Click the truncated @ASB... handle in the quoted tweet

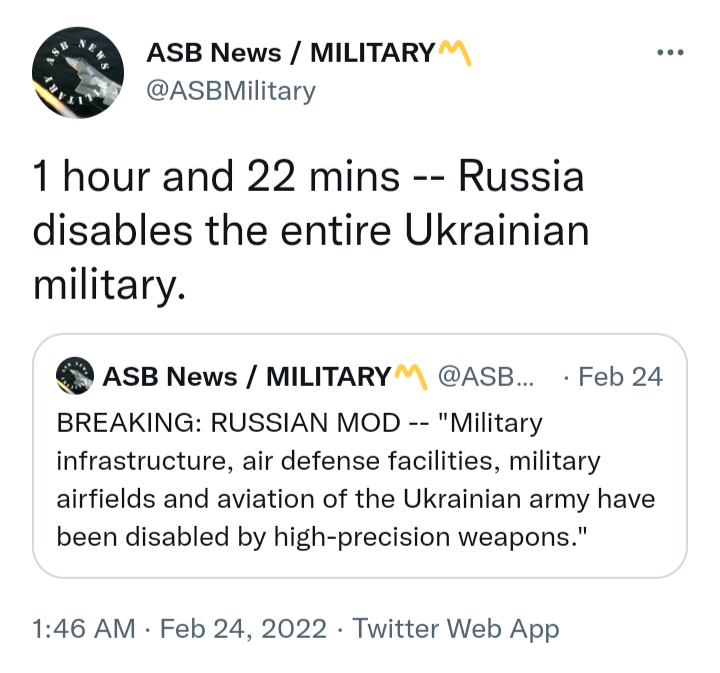click(x=486, y=377)
